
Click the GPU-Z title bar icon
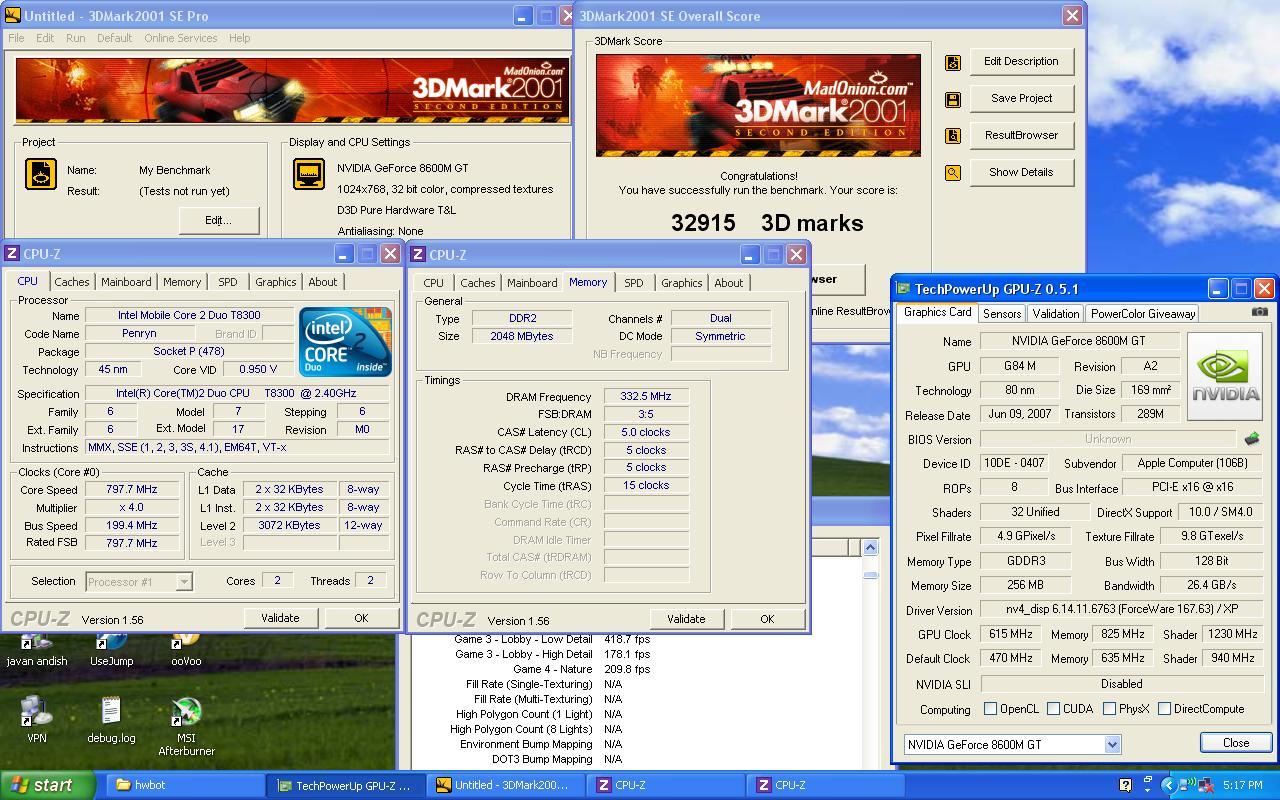(904, 289)
